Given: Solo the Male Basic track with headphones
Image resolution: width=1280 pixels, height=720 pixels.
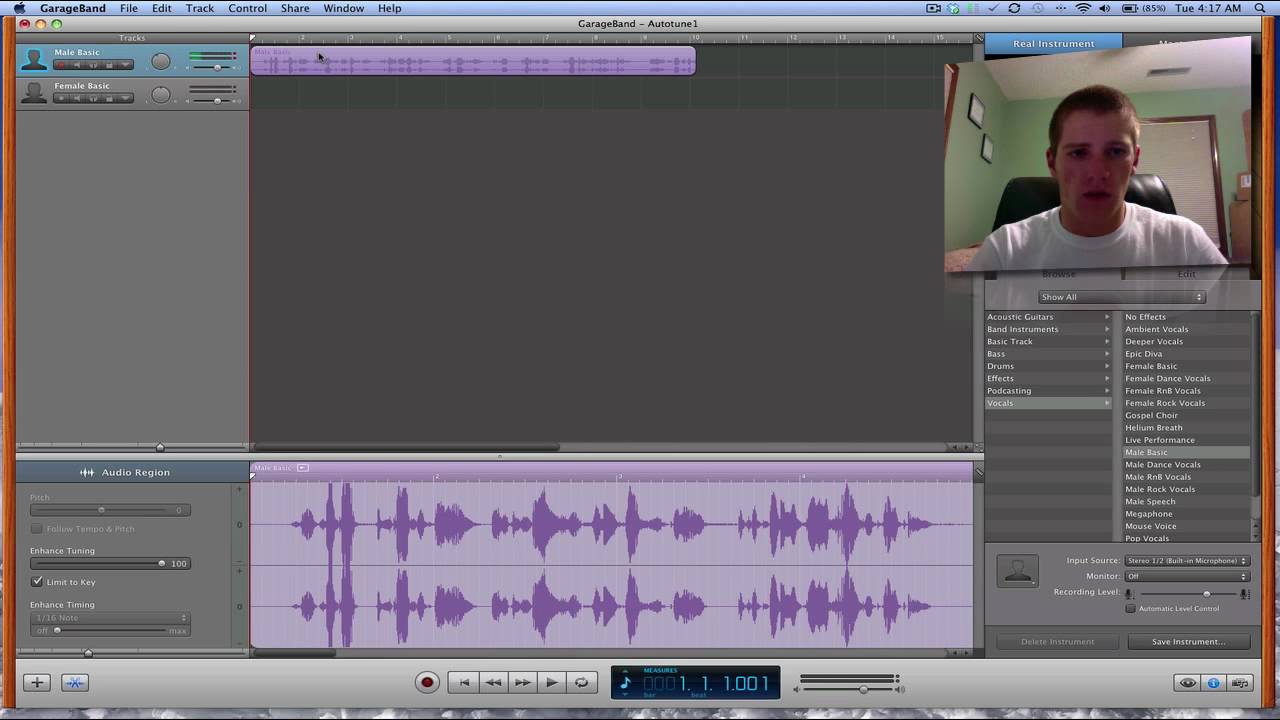Looking at the screenshot, I should [x=93, y=65].
